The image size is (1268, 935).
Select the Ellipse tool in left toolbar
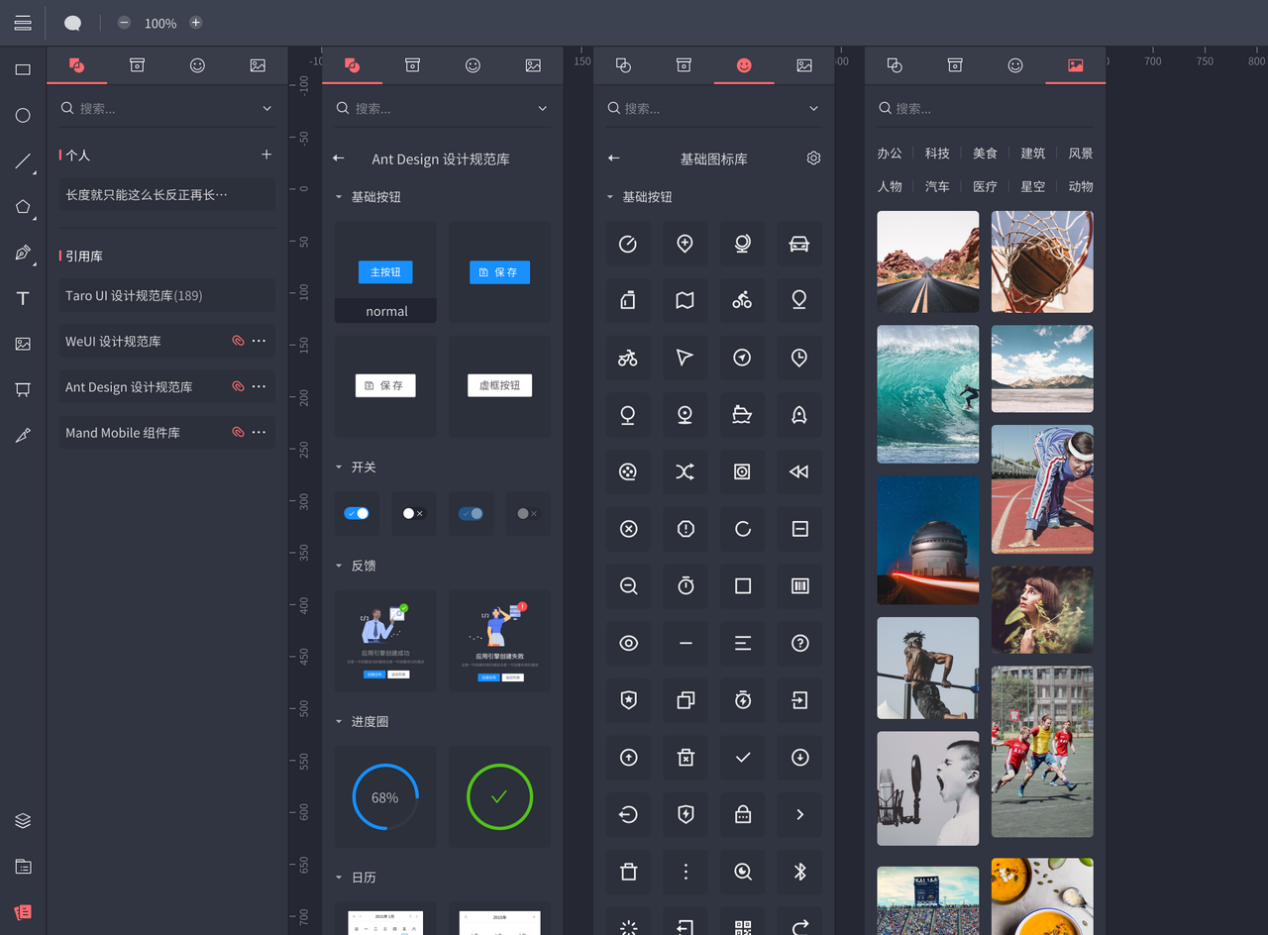tap(22, 115)
